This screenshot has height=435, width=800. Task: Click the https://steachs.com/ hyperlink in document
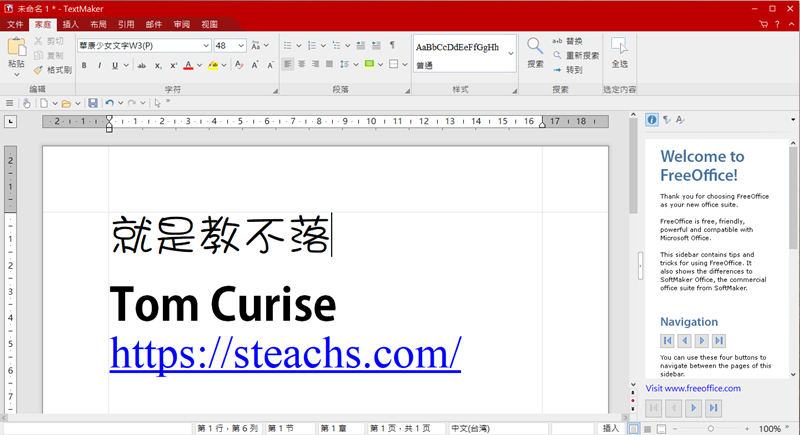(x=285, y=353)
